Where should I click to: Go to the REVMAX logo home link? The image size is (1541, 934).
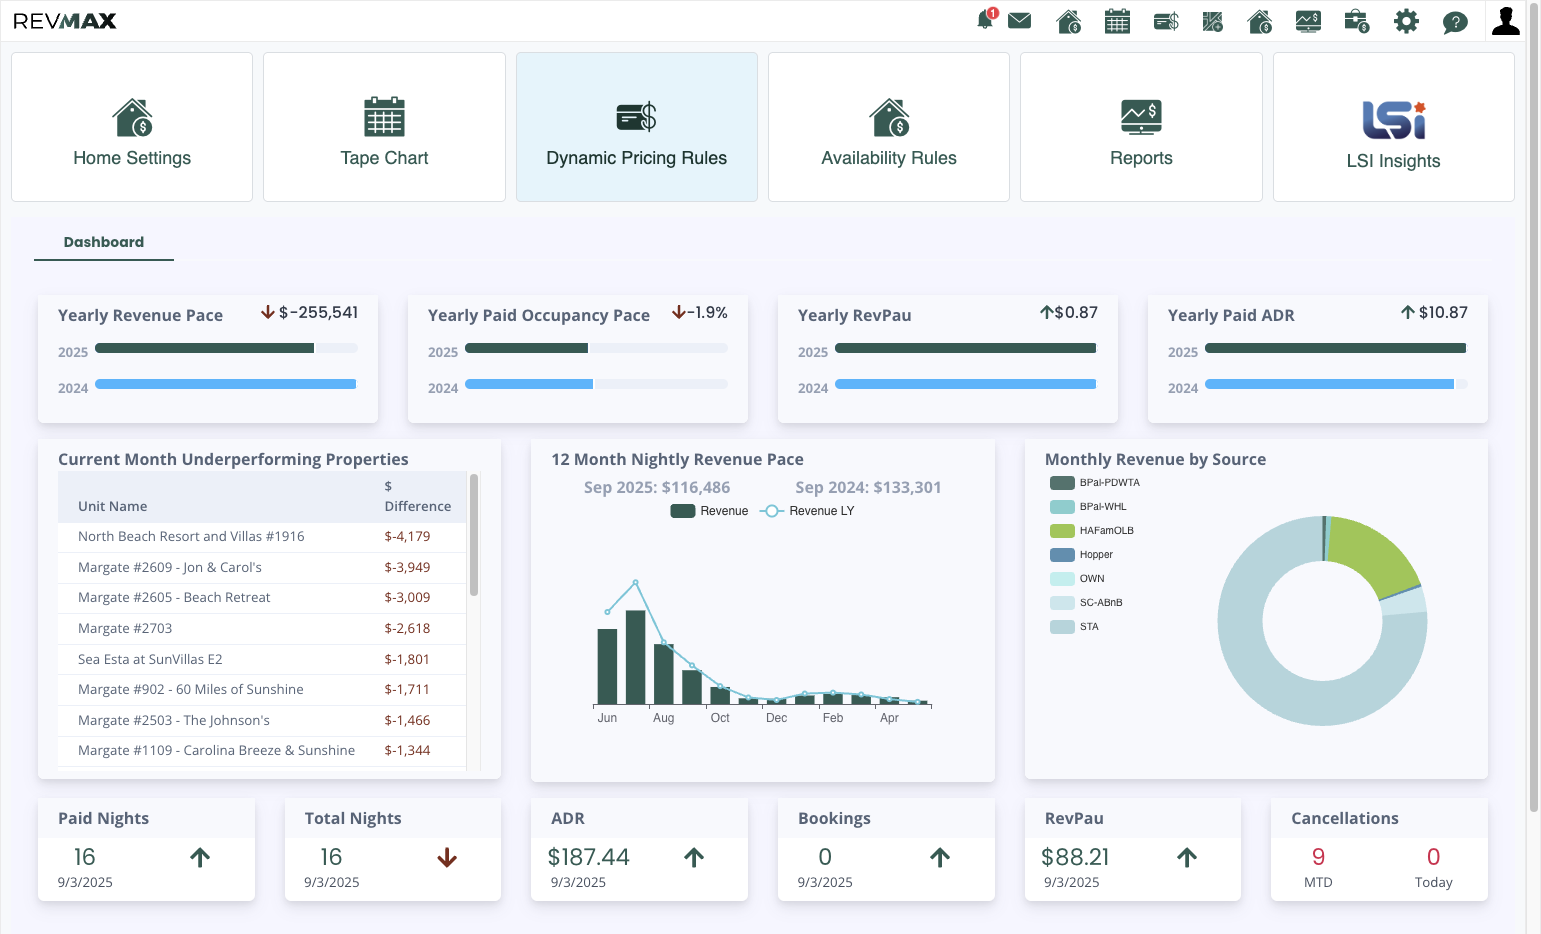pos(65,21)
